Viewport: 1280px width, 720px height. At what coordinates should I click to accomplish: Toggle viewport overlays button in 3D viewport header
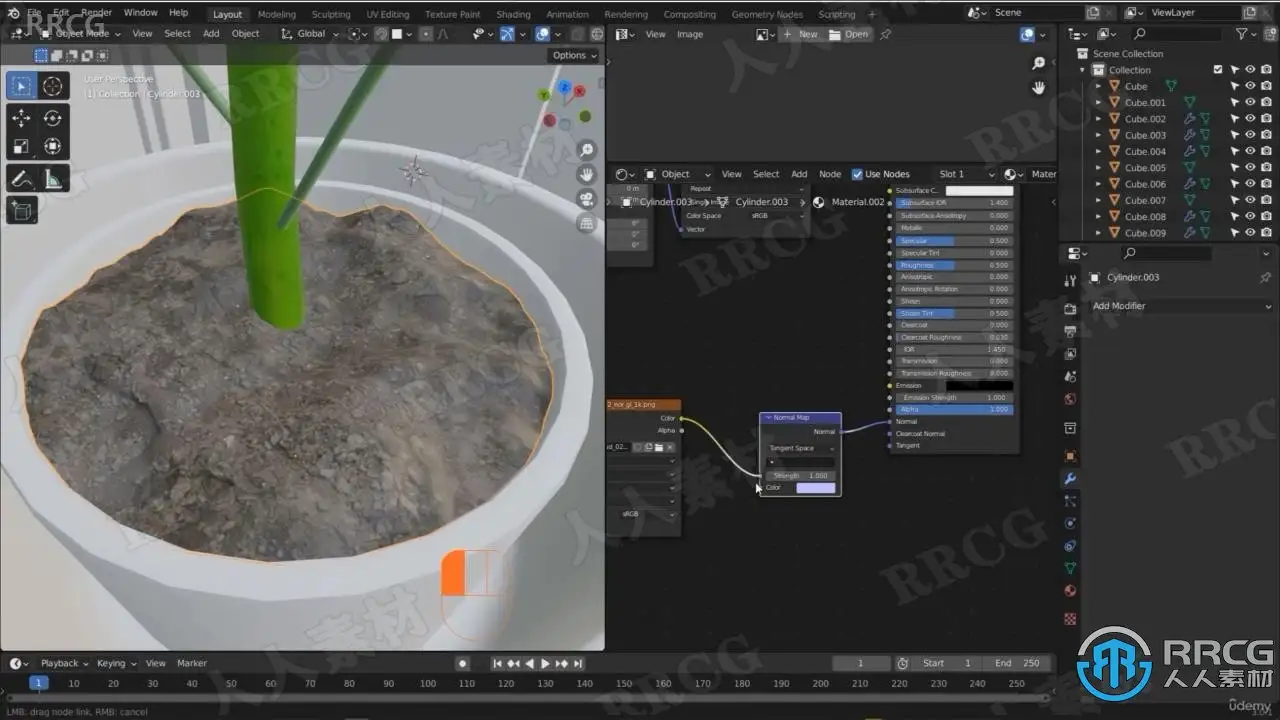pos(543,33)
